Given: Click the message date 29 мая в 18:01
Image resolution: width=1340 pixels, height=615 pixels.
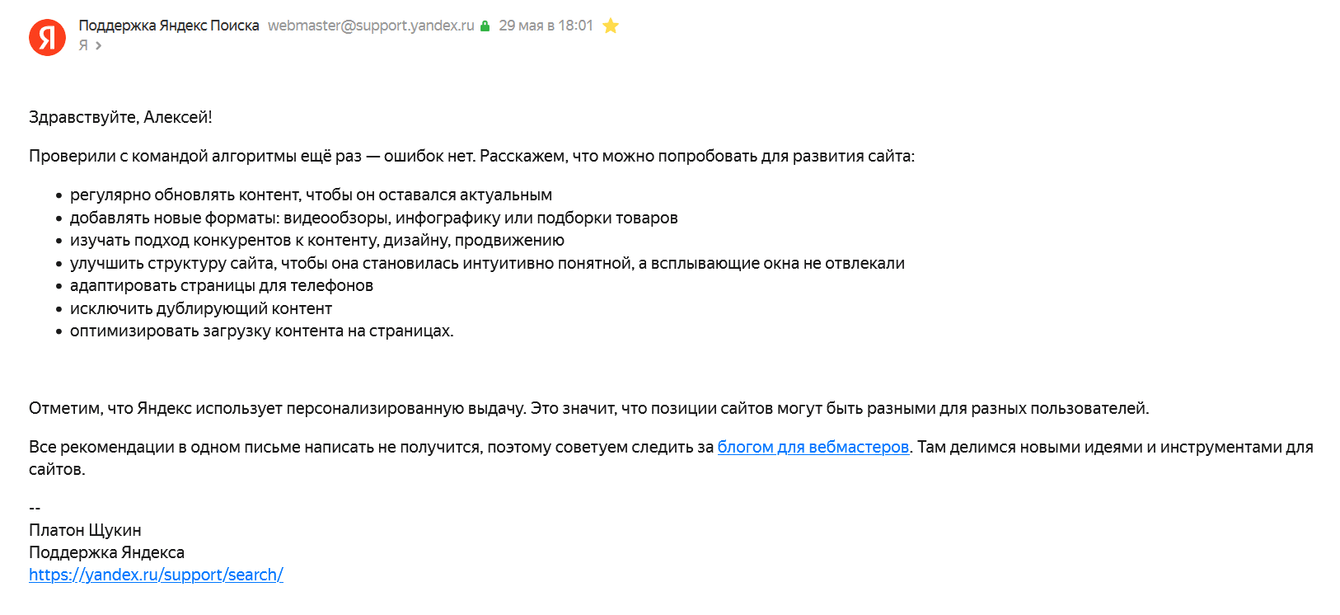Looking at the screenshot, I should point(545,26).
